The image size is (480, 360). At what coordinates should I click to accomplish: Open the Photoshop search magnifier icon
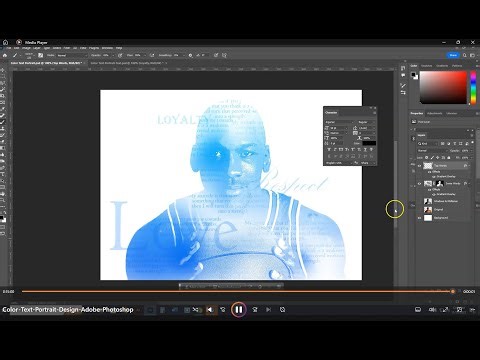(x=465, y=55)
